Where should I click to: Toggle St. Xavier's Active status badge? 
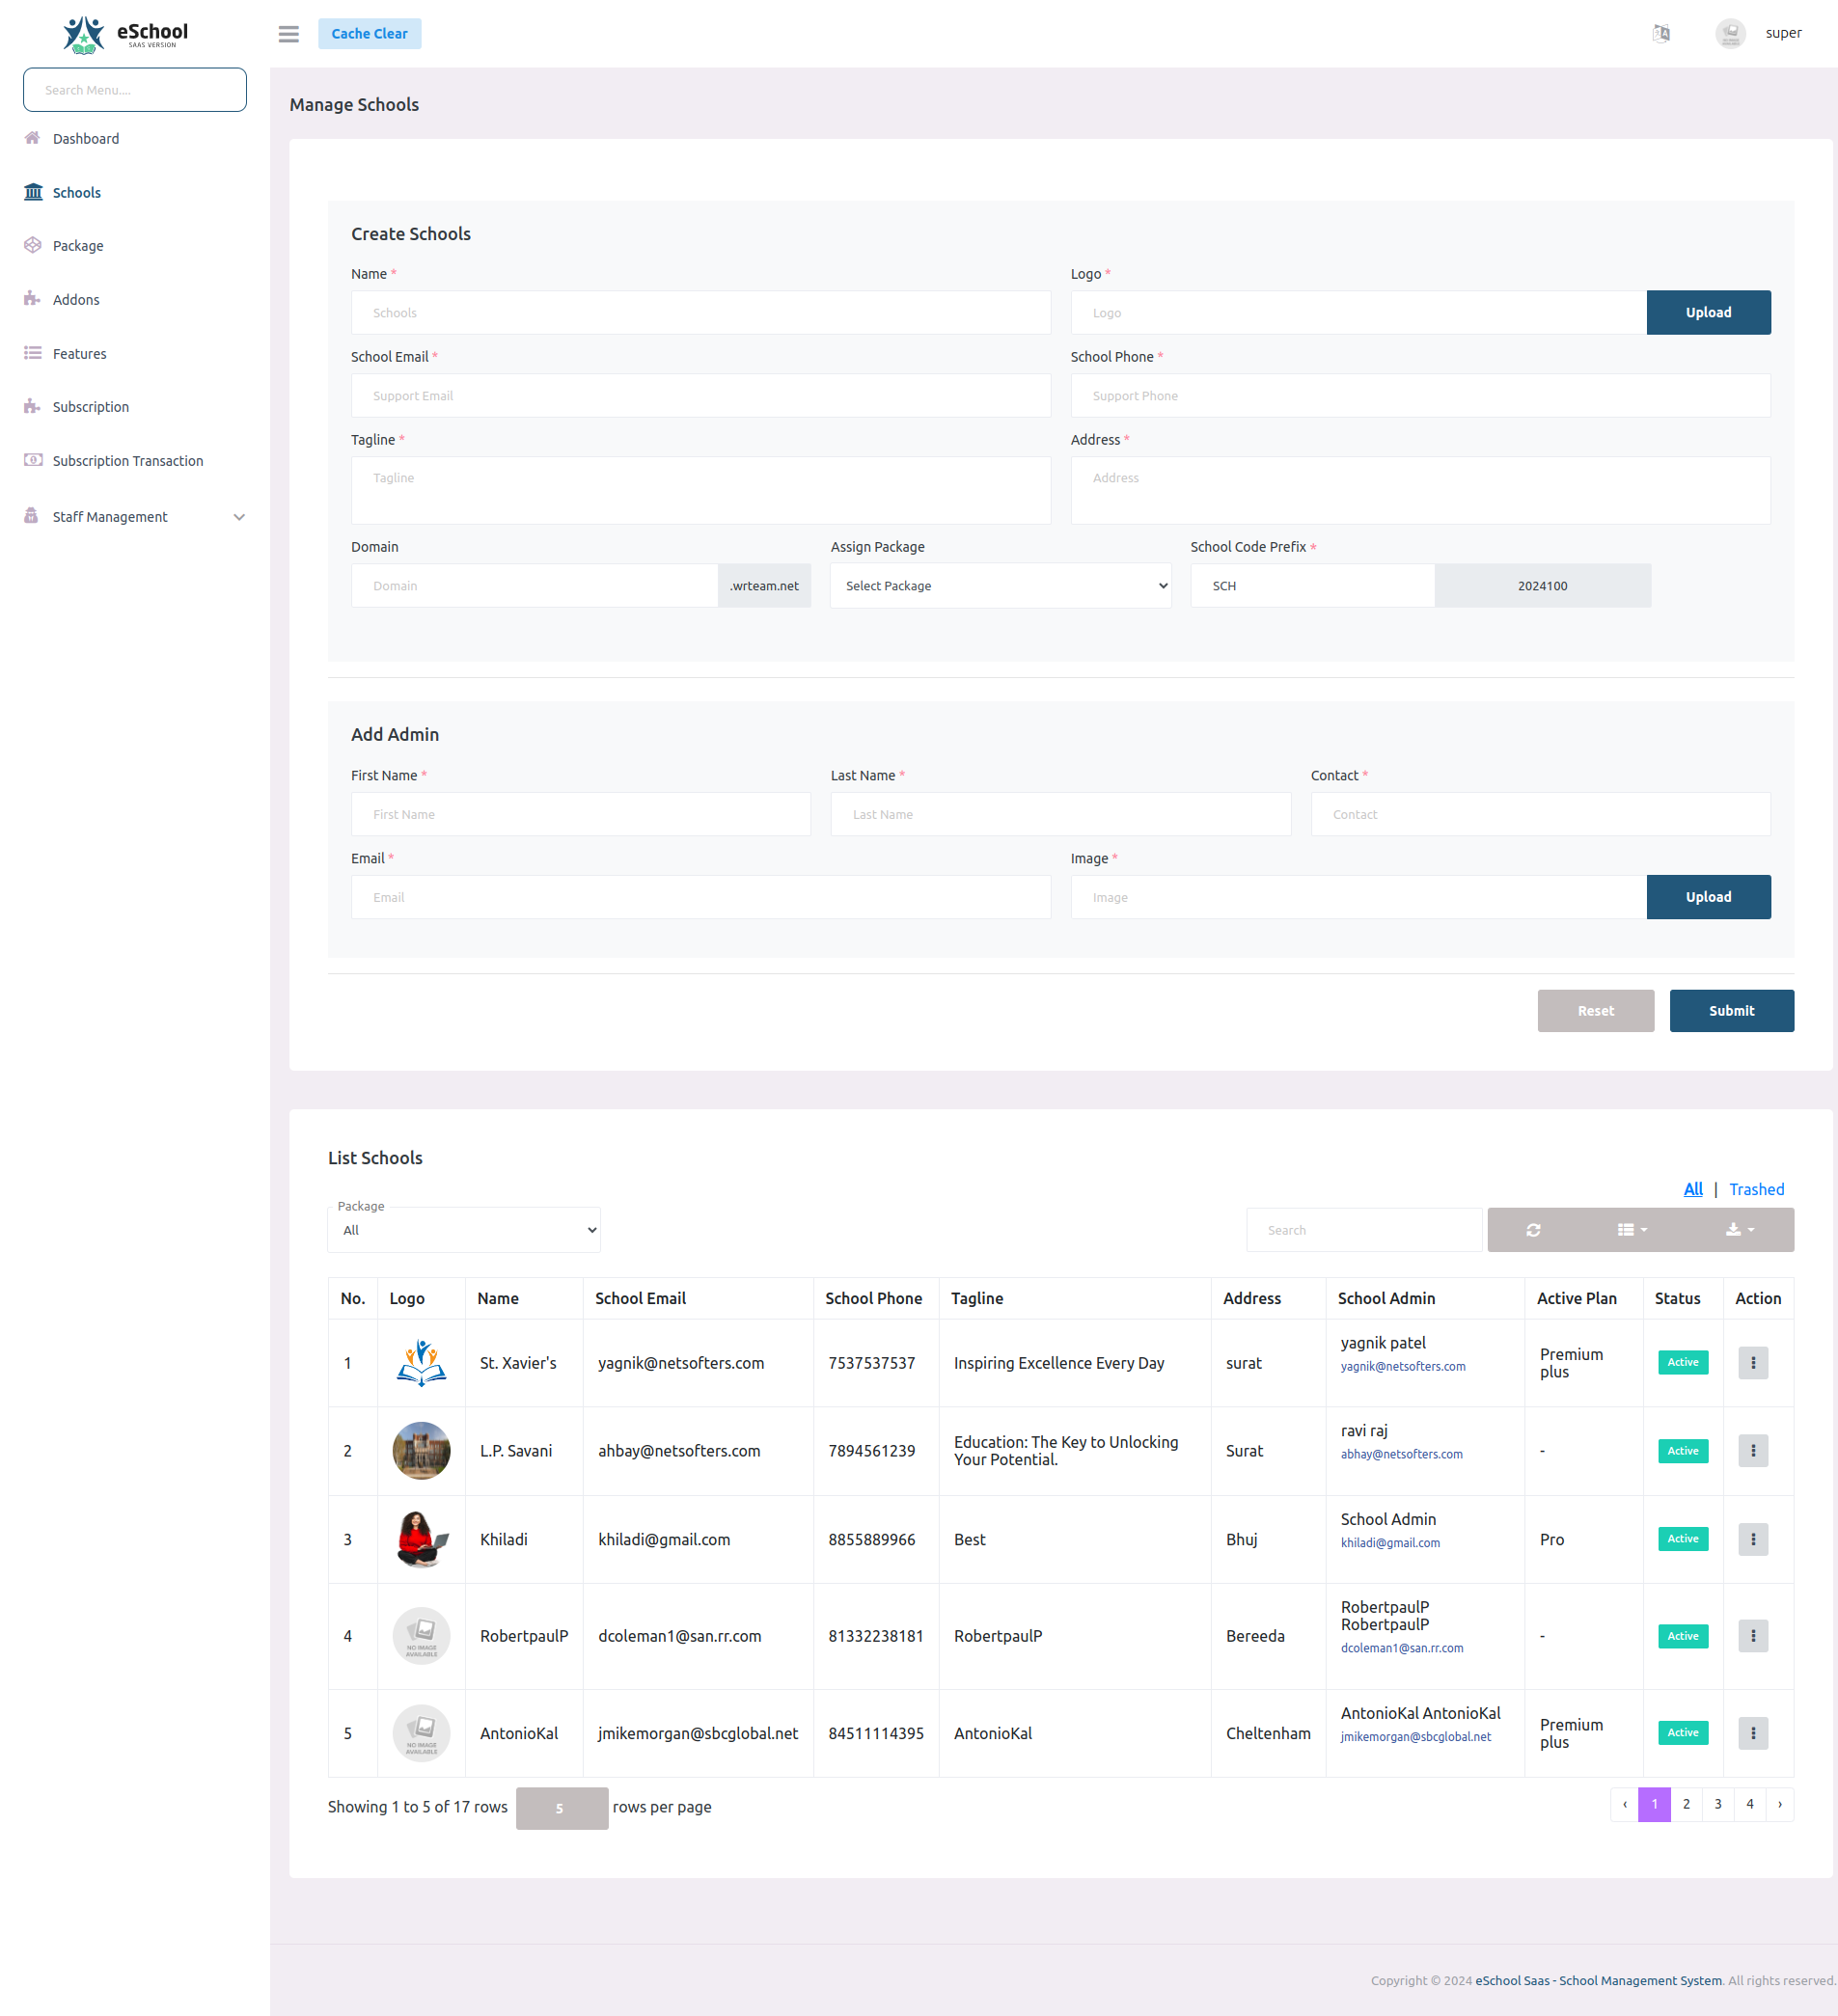tap(1682, 1362)
